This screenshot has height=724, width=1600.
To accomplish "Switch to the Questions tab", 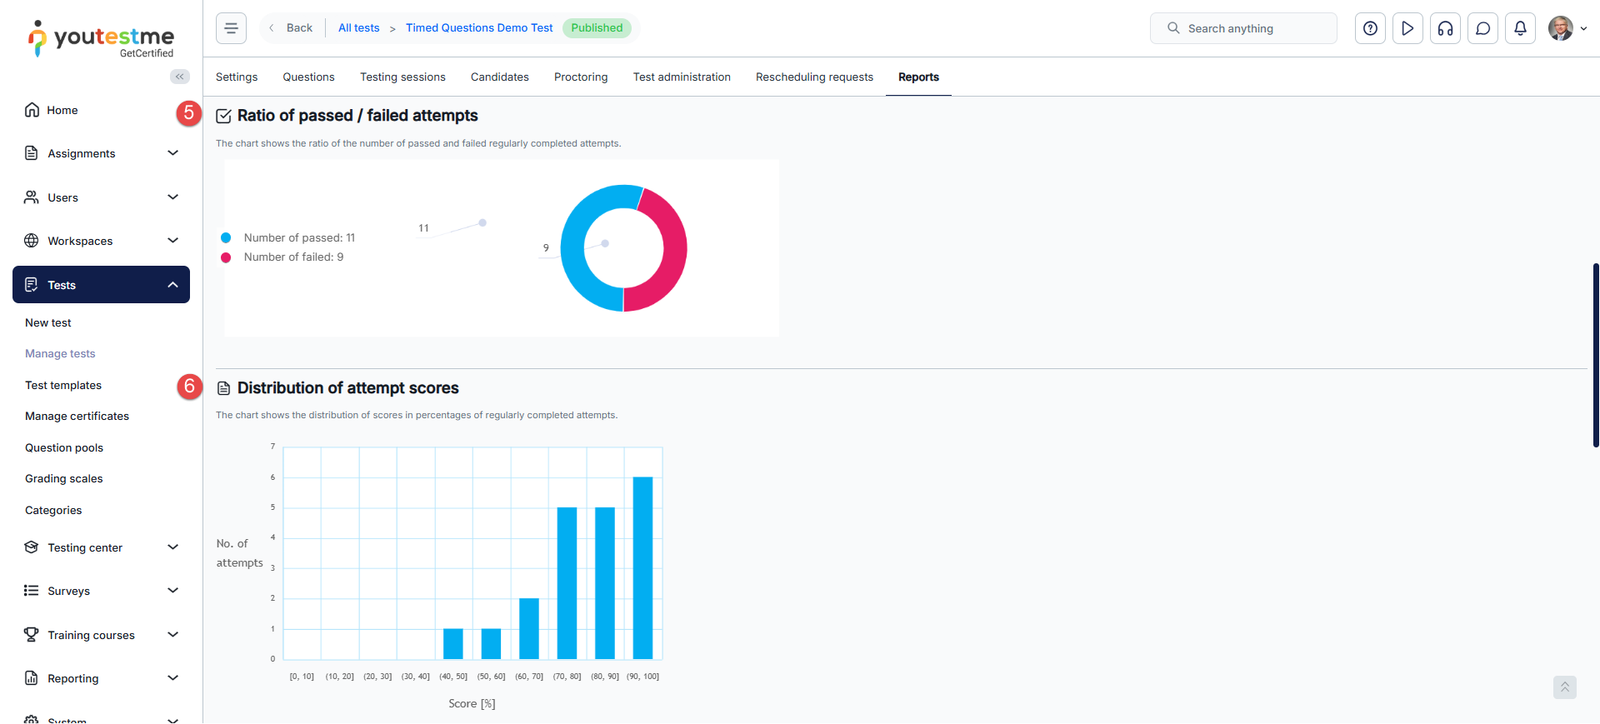I will click(x=308, y=77).
